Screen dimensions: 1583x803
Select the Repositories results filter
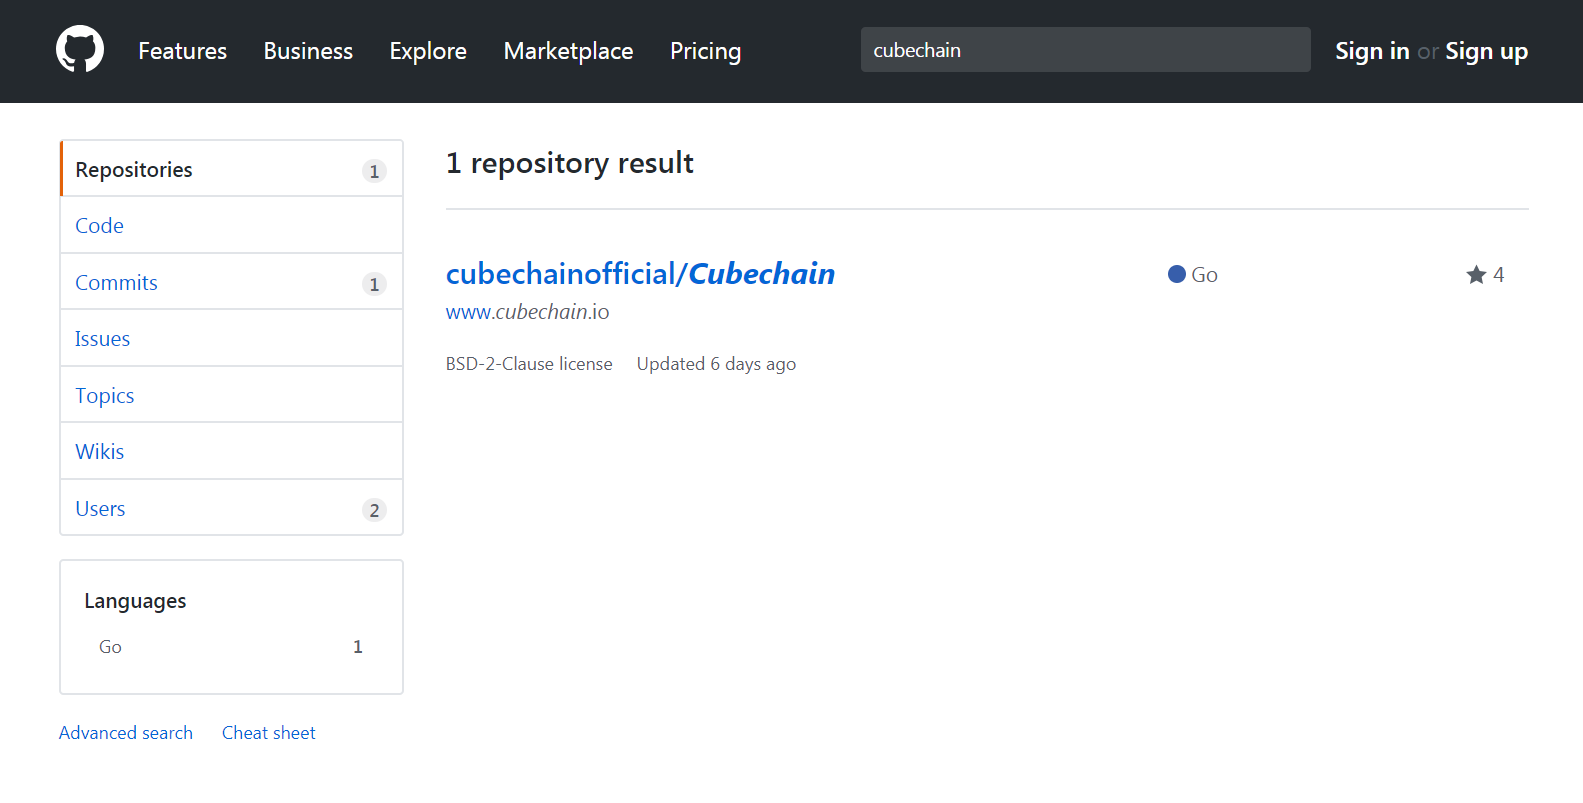pos(134,170)
